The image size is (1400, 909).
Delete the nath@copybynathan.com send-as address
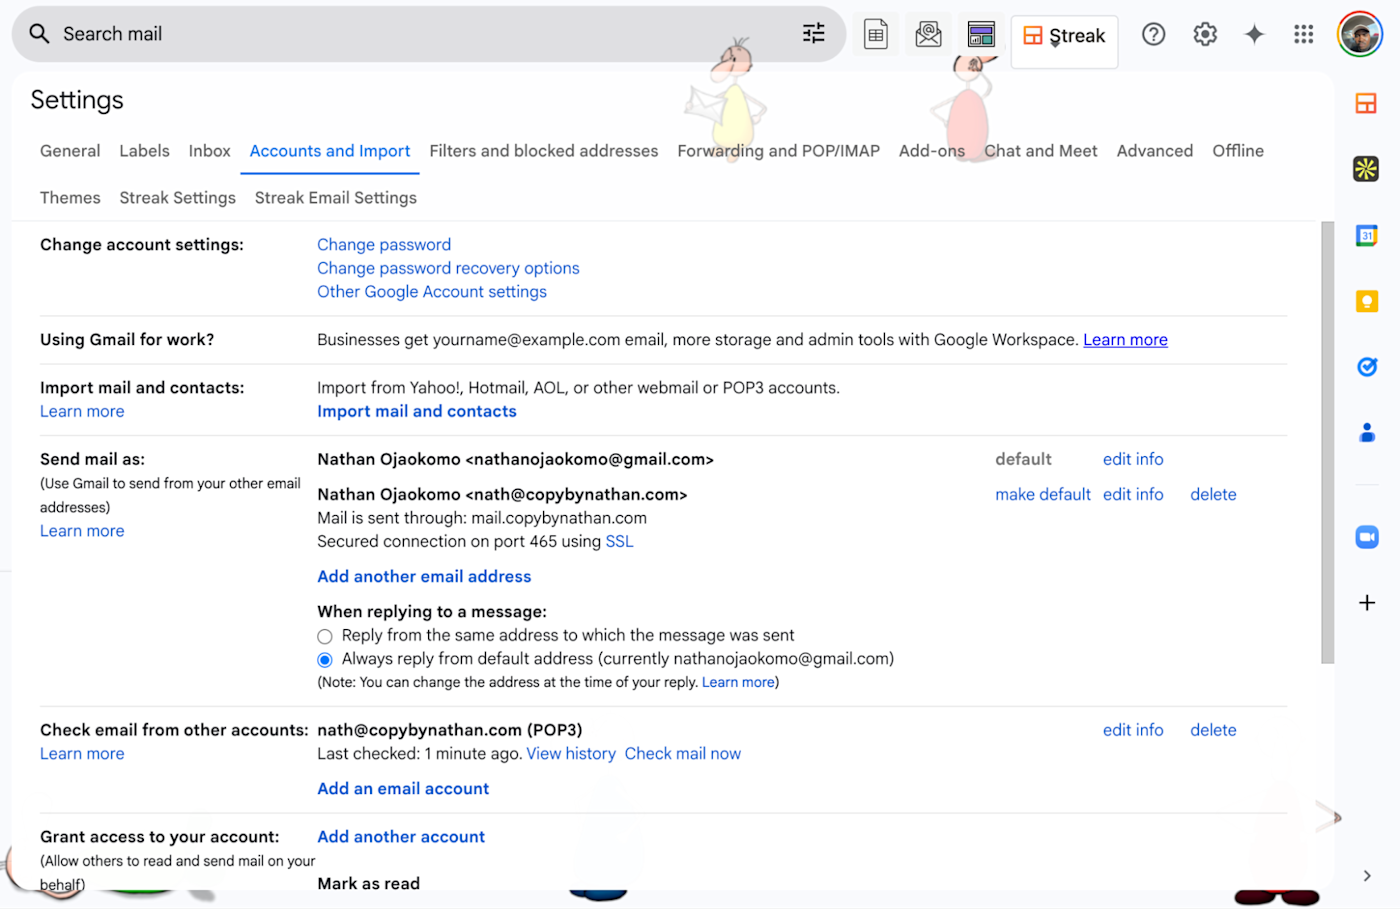[1213, 494]
